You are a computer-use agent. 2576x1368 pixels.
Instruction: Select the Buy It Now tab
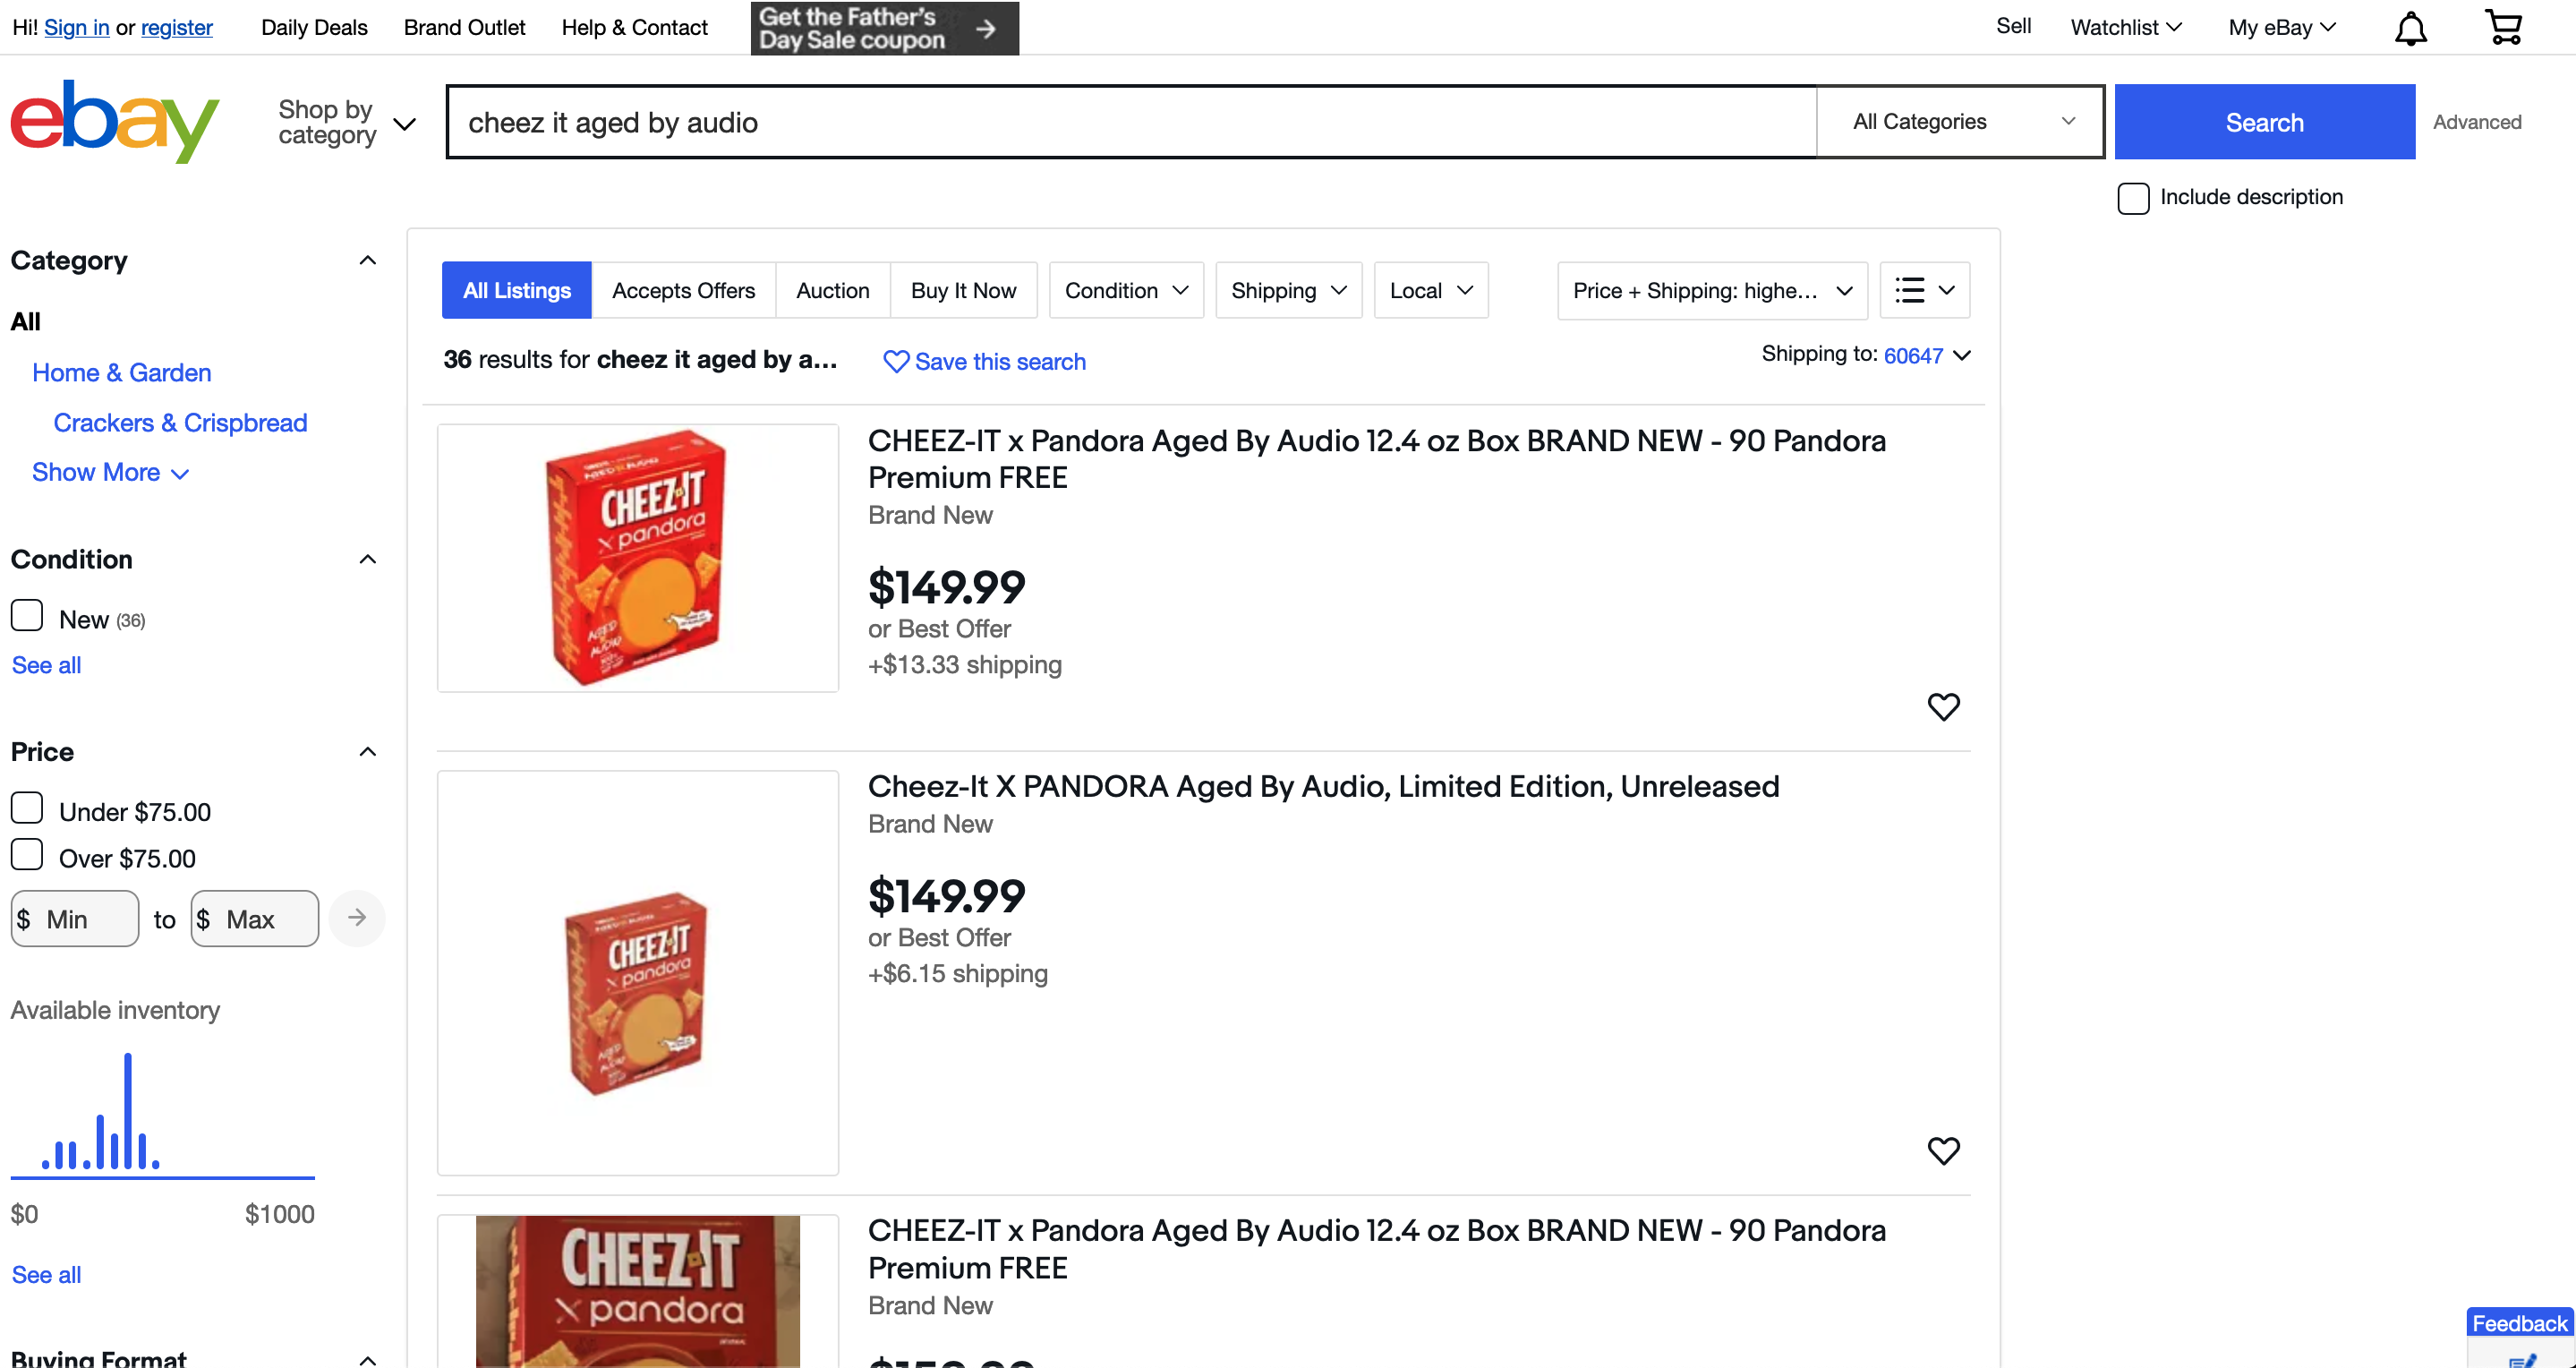963,291
